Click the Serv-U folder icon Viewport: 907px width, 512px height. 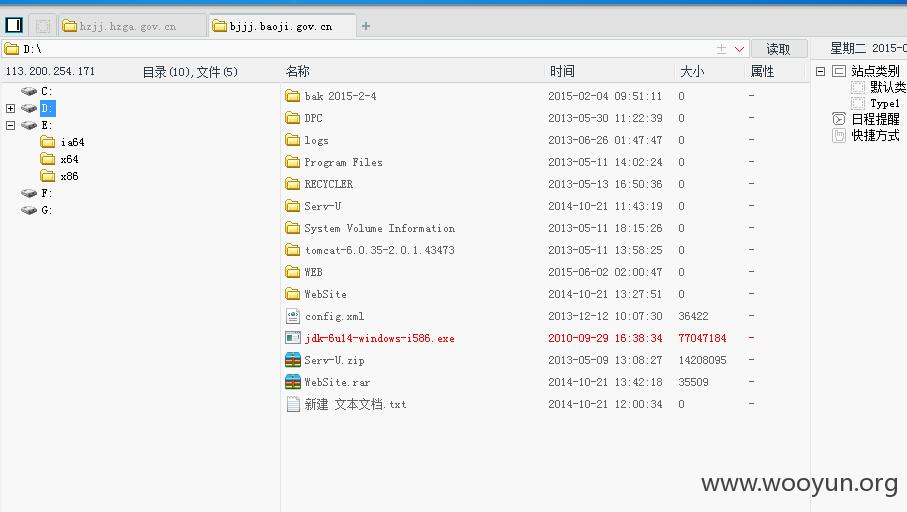293,205
